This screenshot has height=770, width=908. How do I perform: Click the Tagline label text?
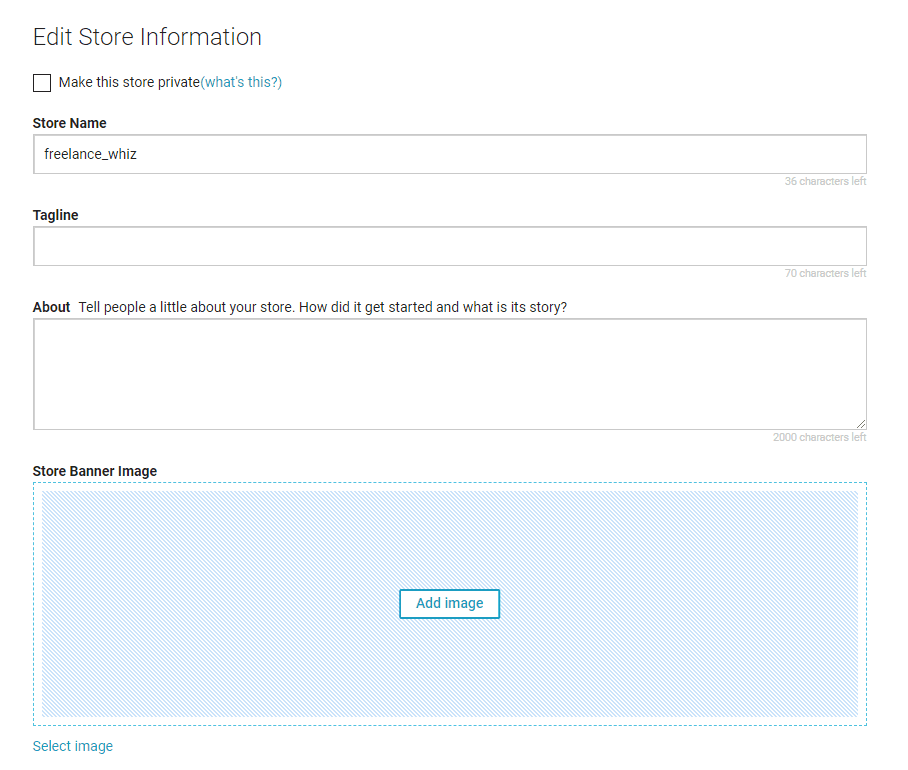click(55, 215)
